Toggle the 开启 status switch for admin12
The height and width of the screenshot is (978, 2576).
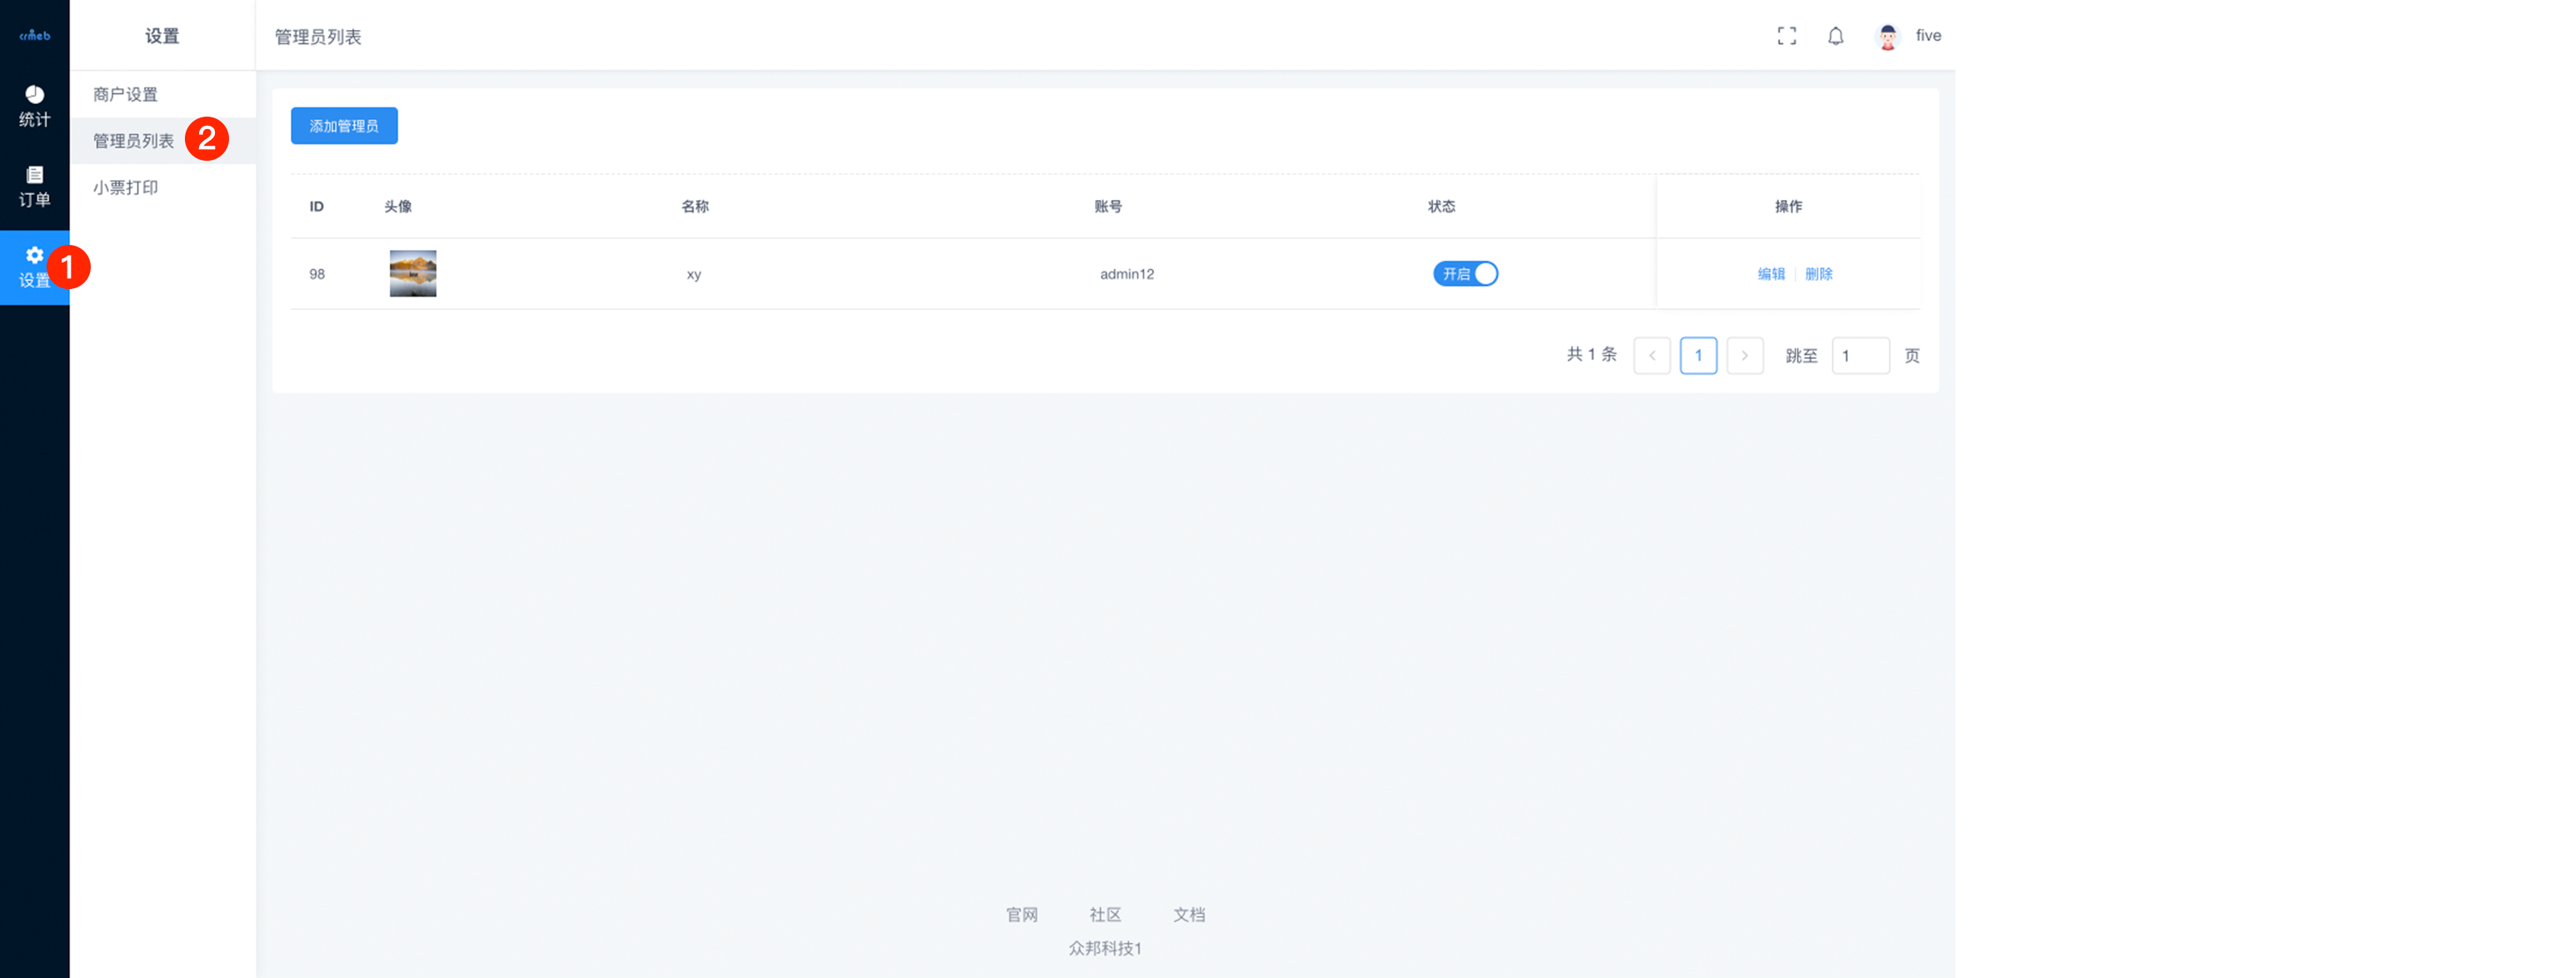1465,273
